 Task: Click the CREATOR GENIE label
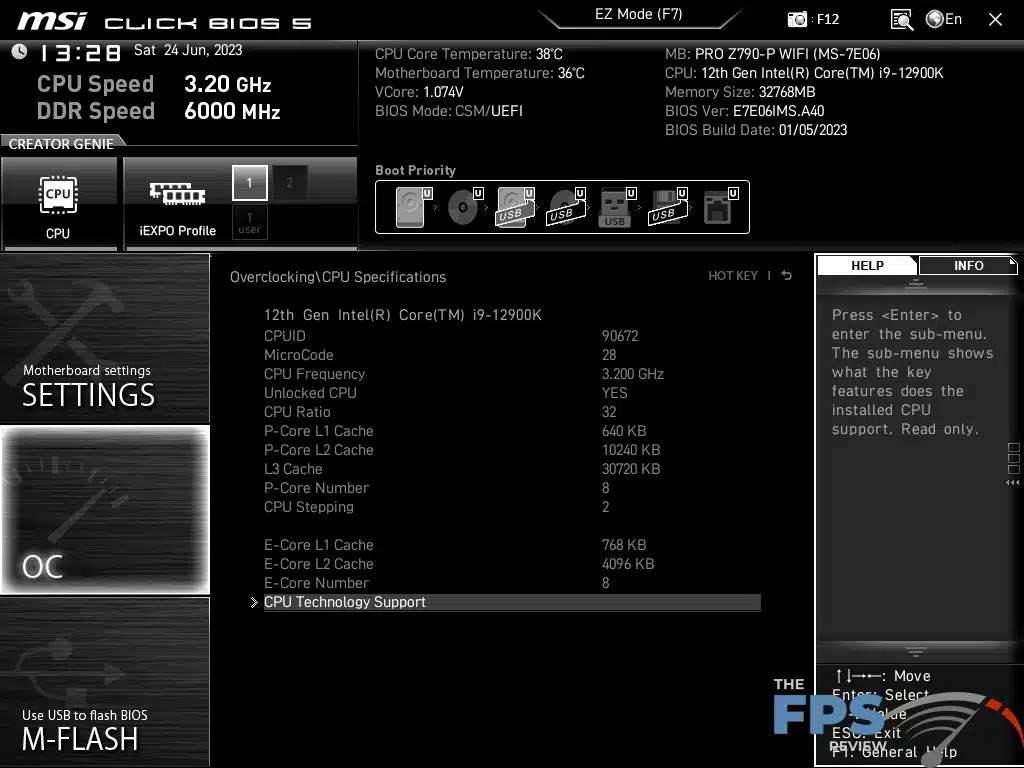pyautogui.click(x=61, y=144)
